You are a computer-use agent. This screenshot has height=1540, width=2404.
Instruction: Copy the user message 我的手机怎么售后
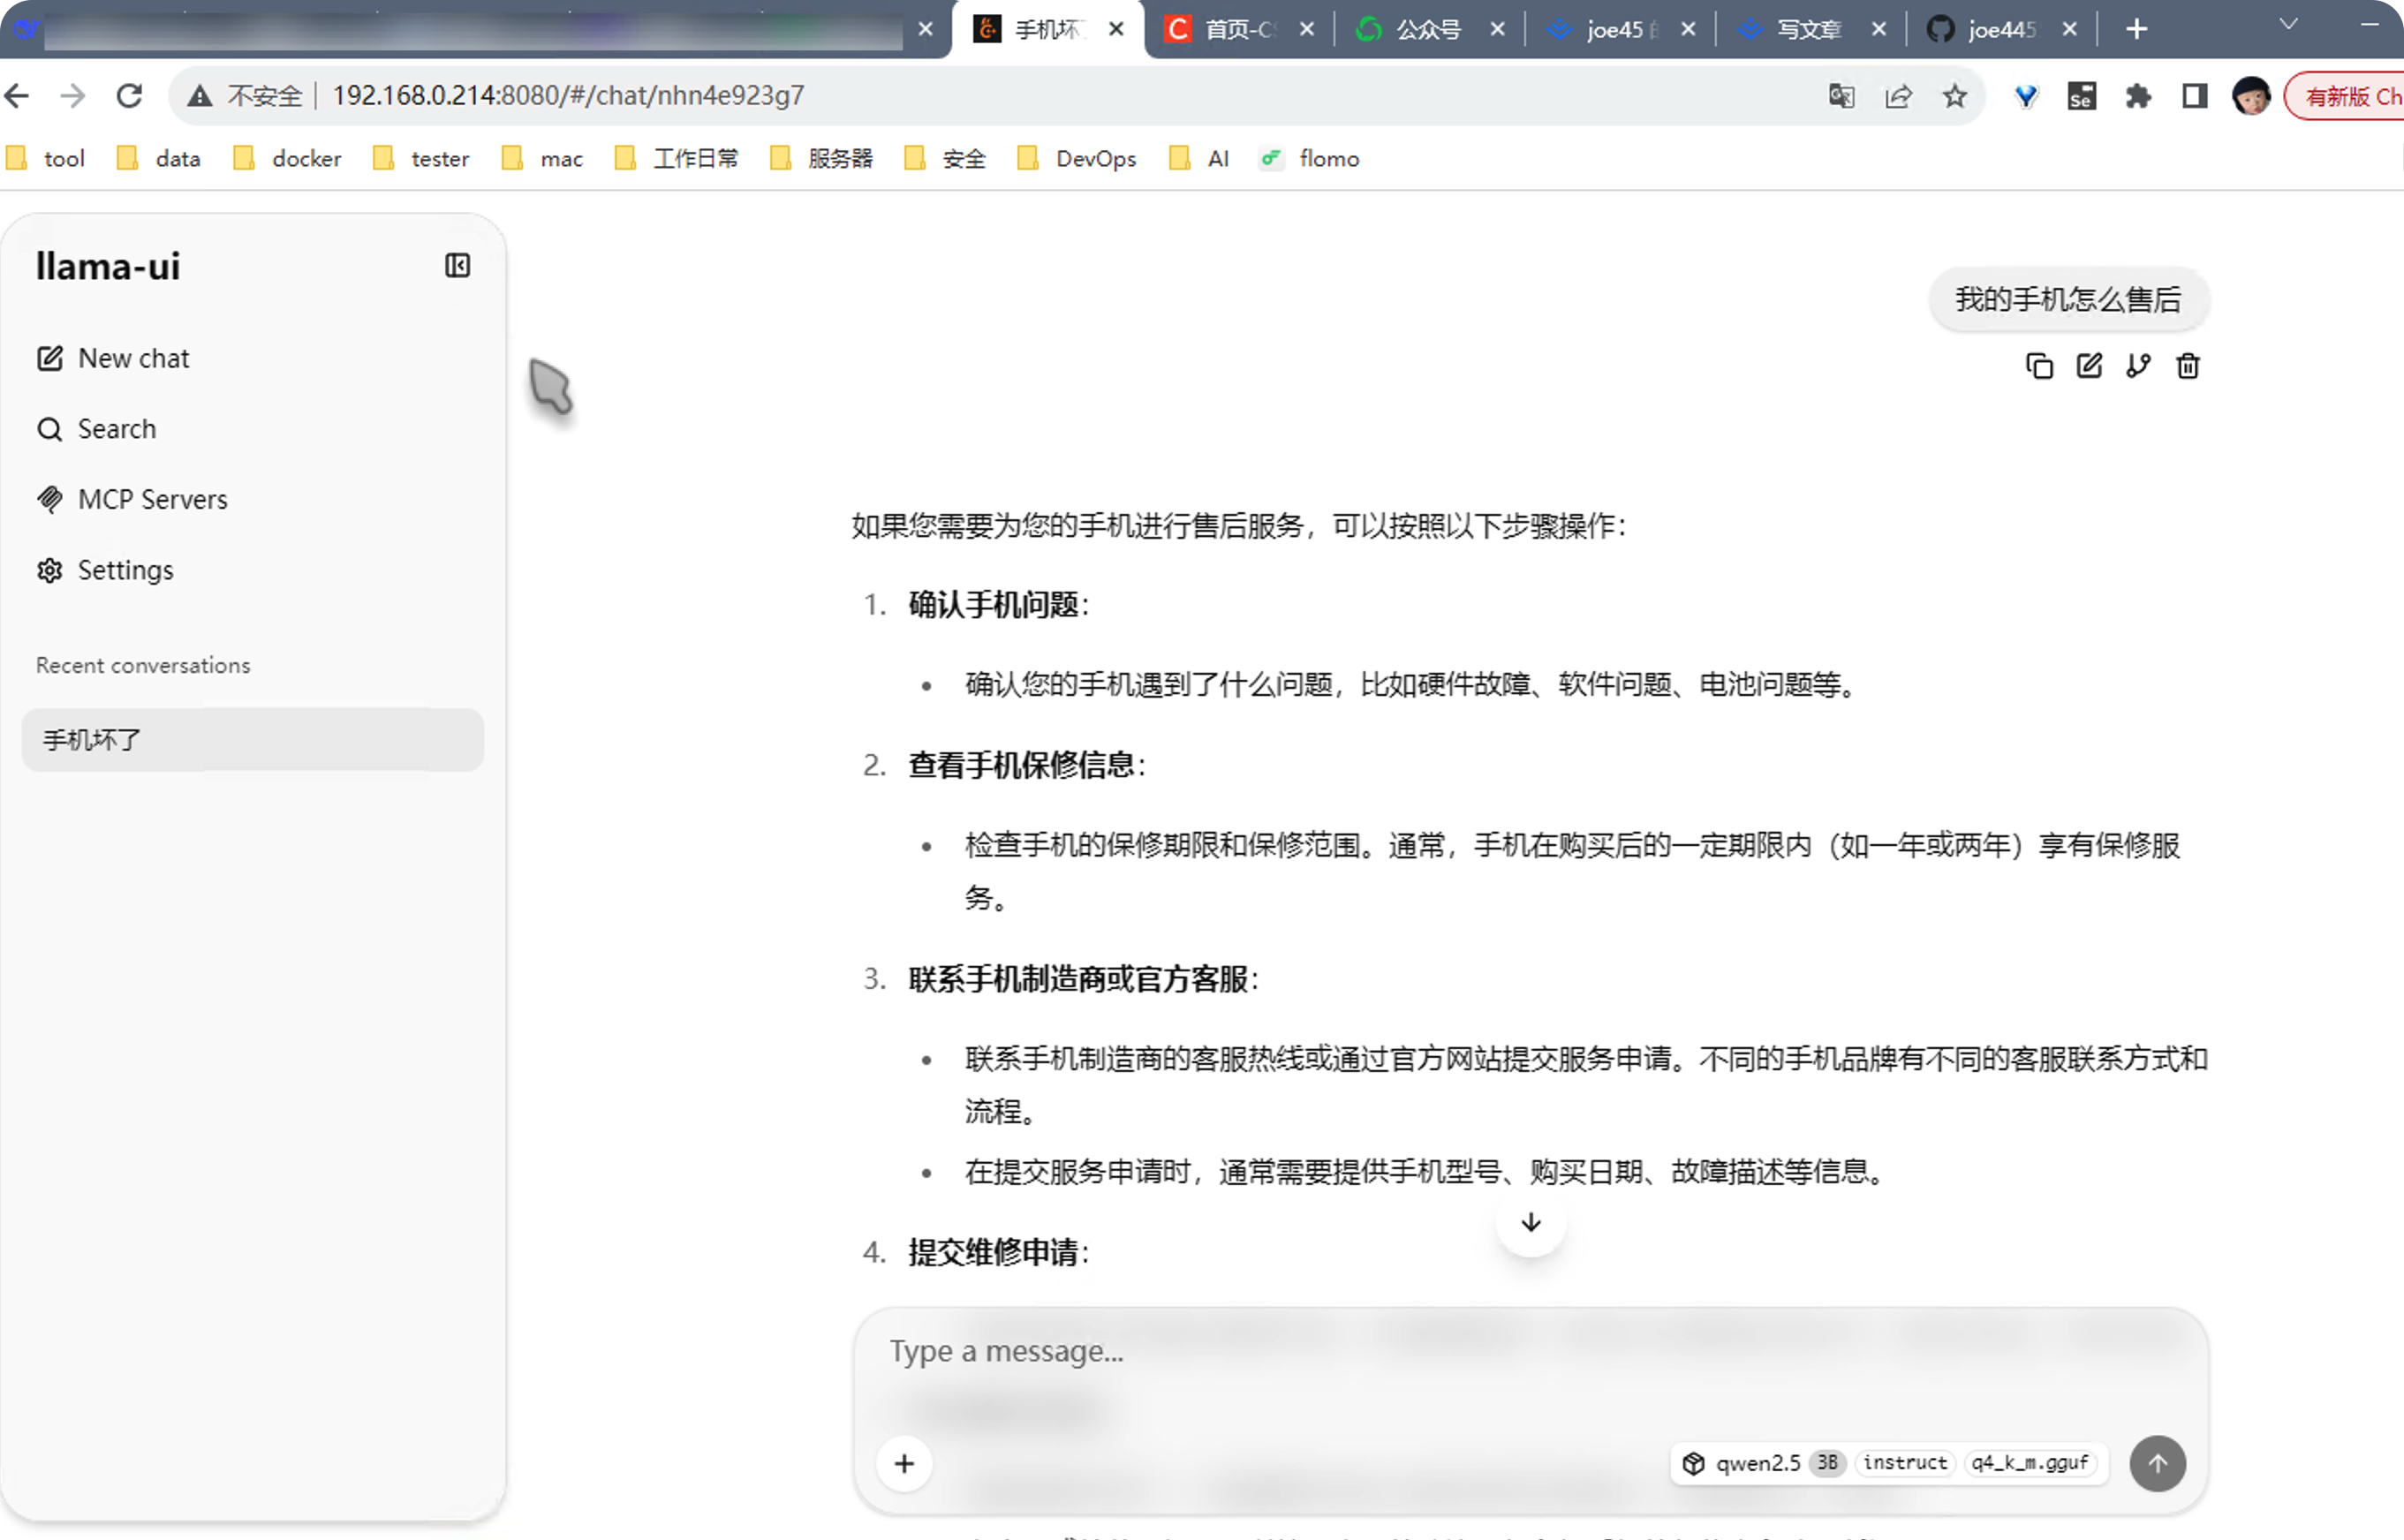click(x=2039, y=366)
